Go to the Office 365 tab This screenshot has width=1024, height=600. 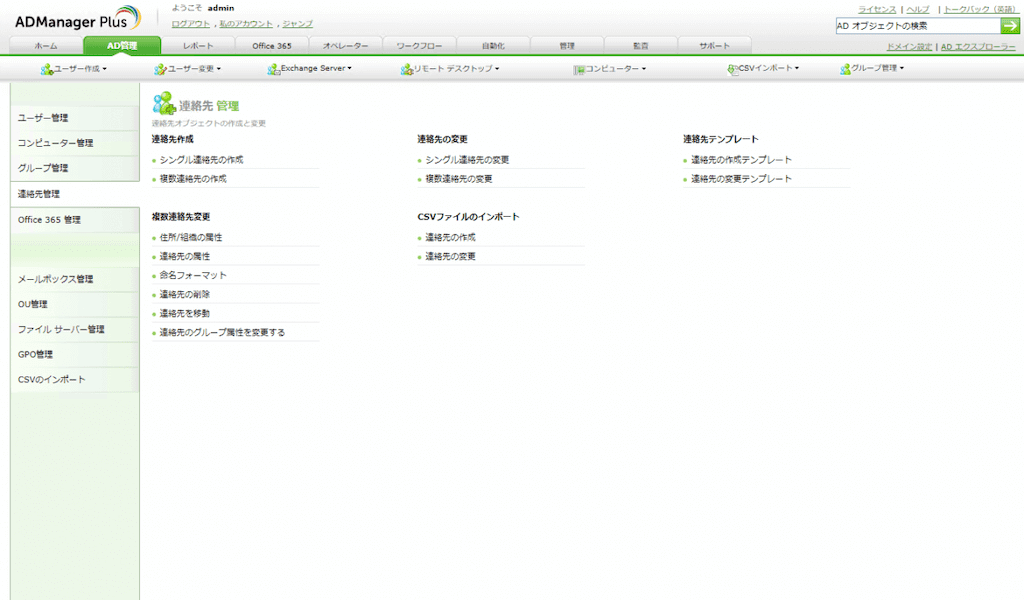point(272,46)
